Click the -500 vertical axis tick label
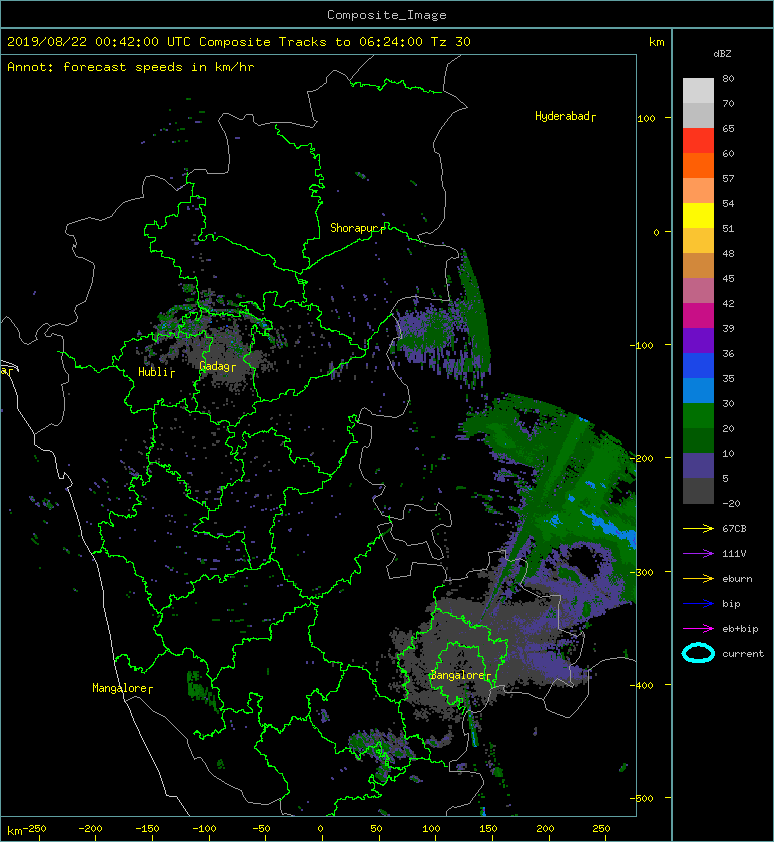774x842 pixels. 642,799
